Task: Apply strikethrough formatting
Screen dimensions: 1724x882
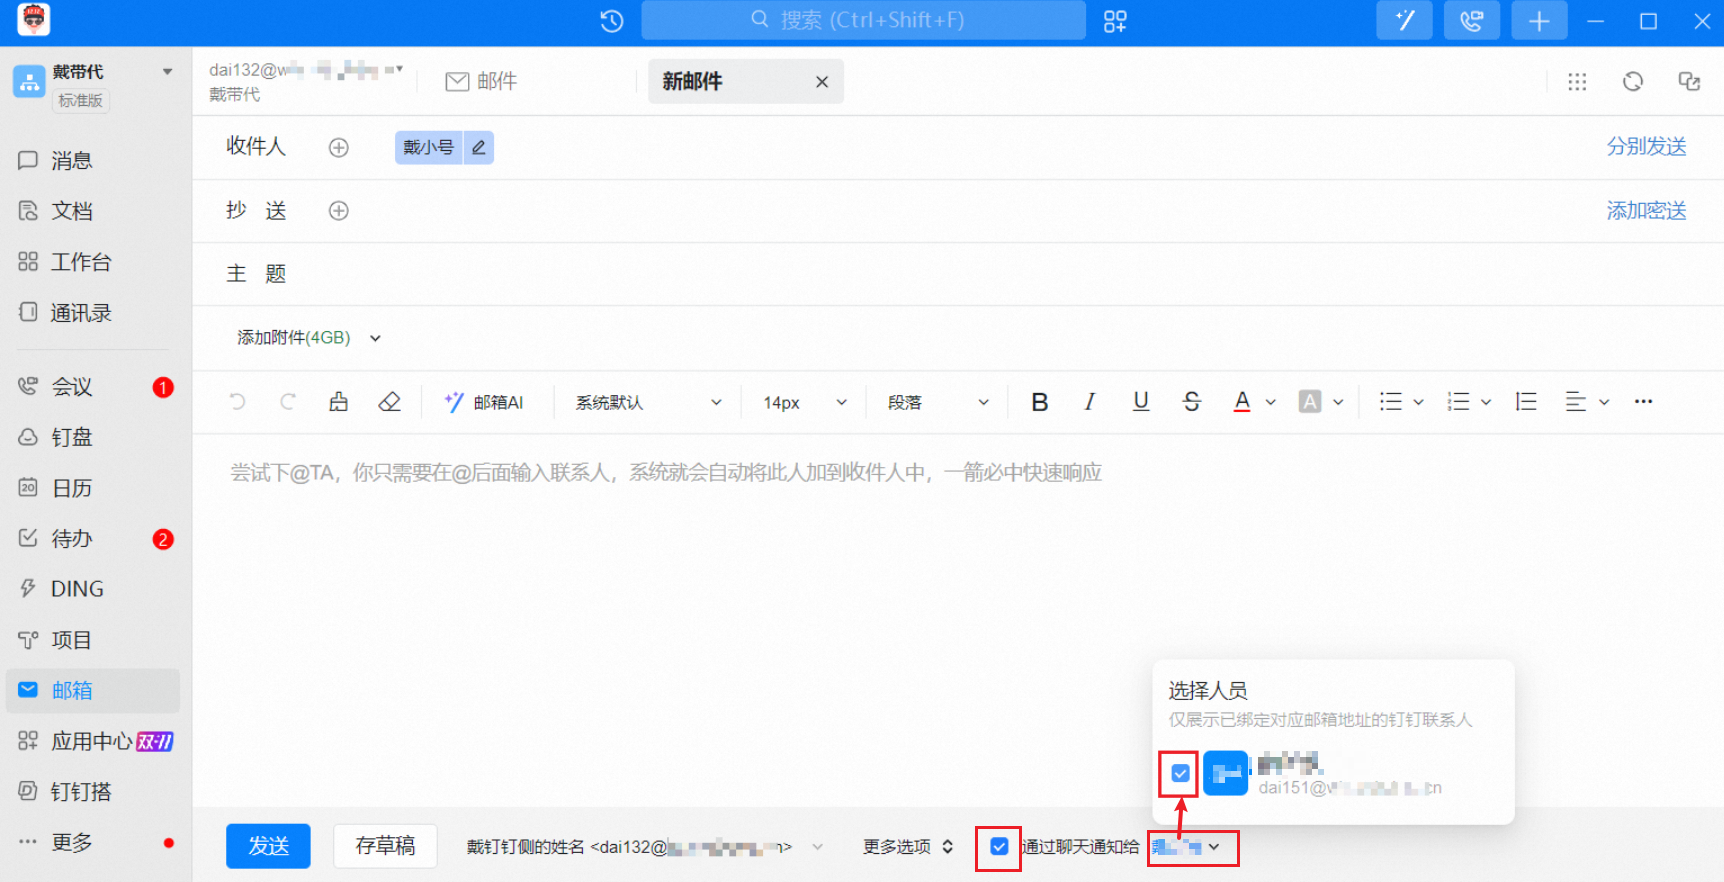Action: pos(1191,402)
